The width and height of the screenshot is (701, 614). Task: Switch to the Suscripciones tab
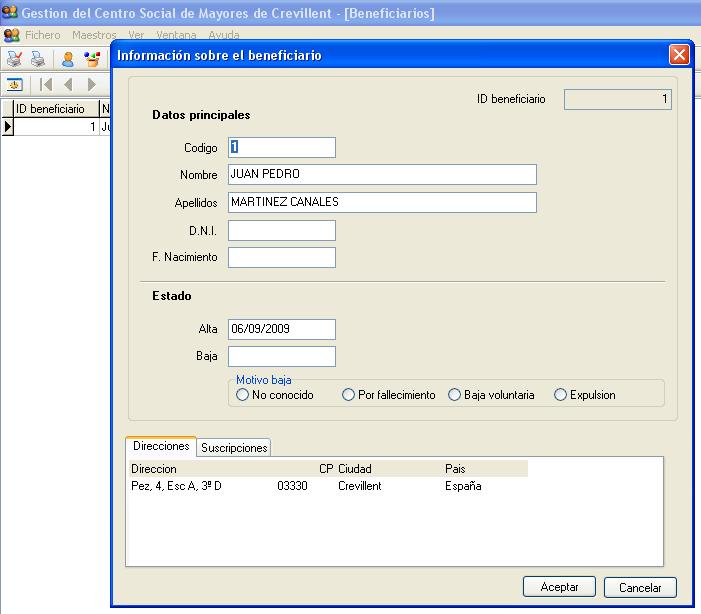[234, 448]
